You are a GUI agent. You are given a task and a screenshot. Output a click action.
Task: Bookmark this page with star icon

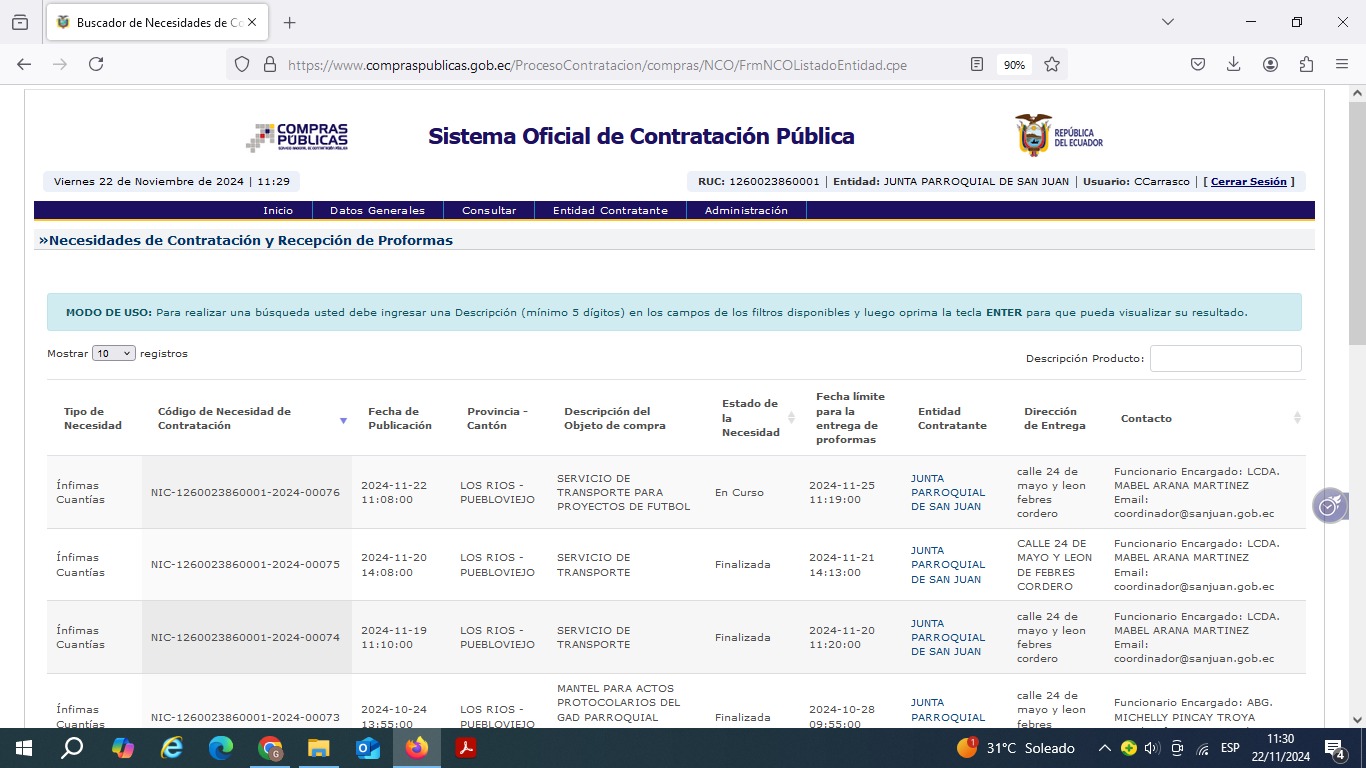coord(1052,64)
